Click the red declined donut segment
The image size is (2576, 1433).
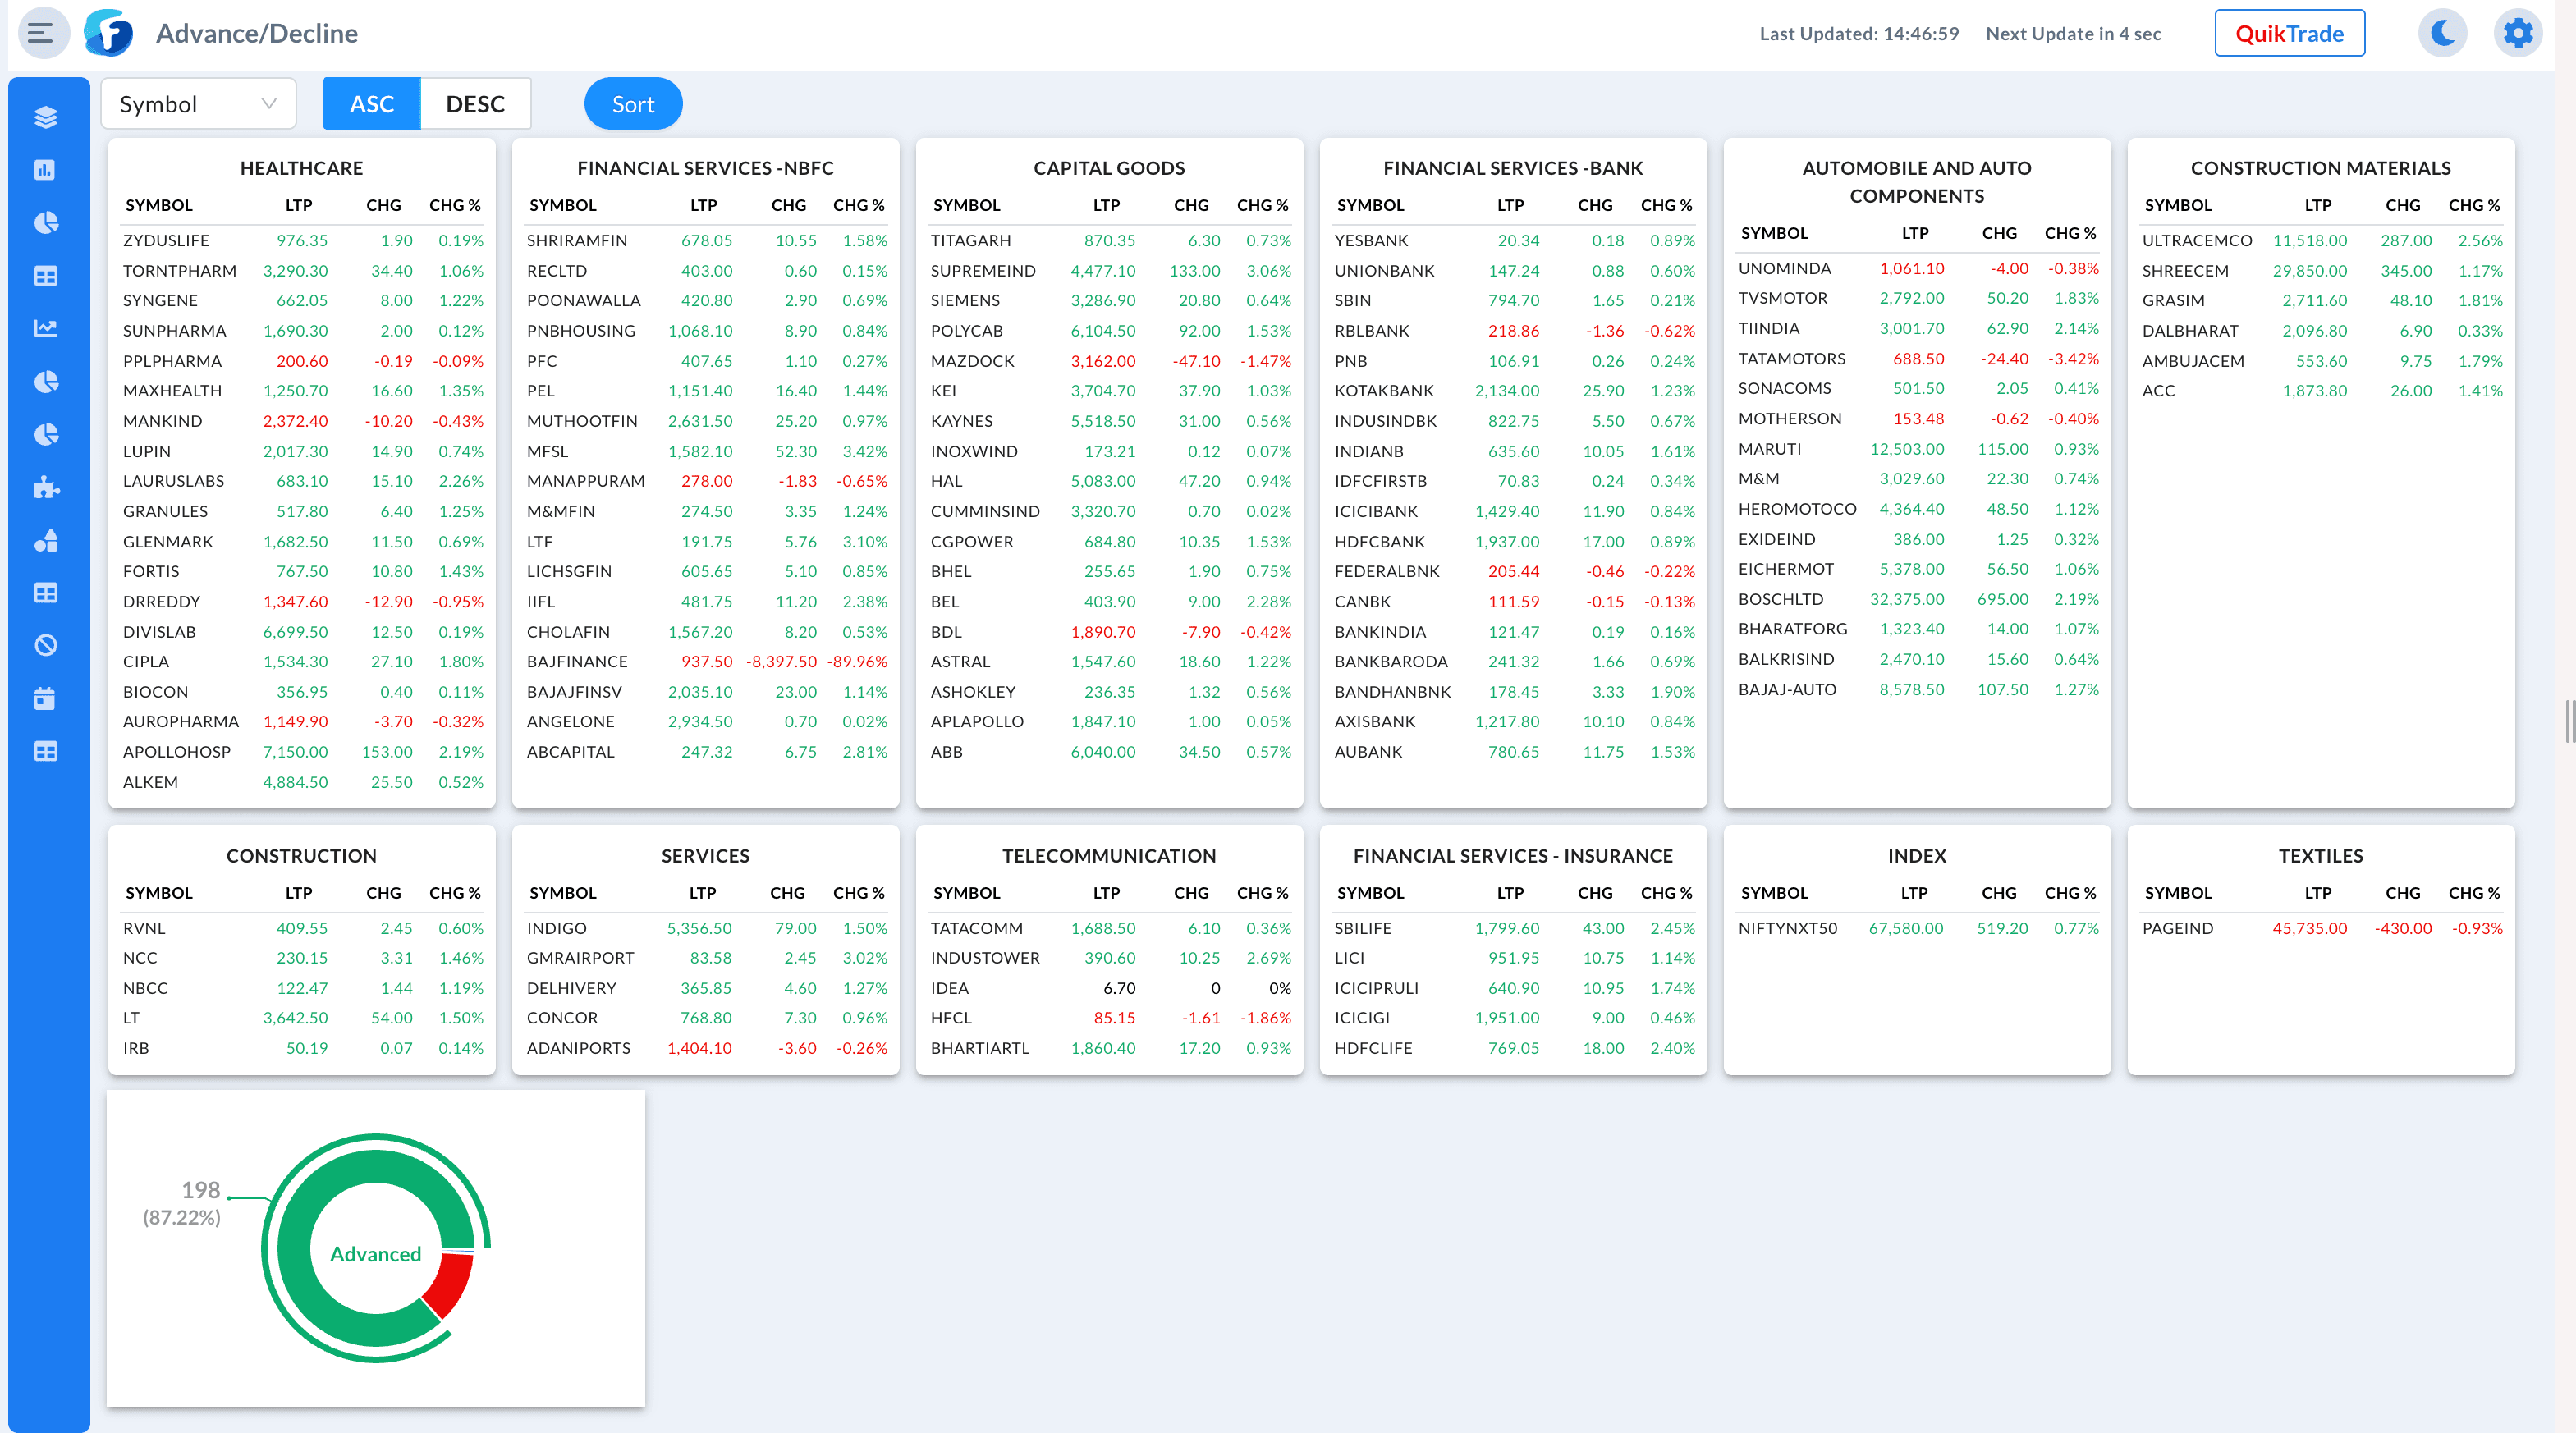tap(450, 1285)
